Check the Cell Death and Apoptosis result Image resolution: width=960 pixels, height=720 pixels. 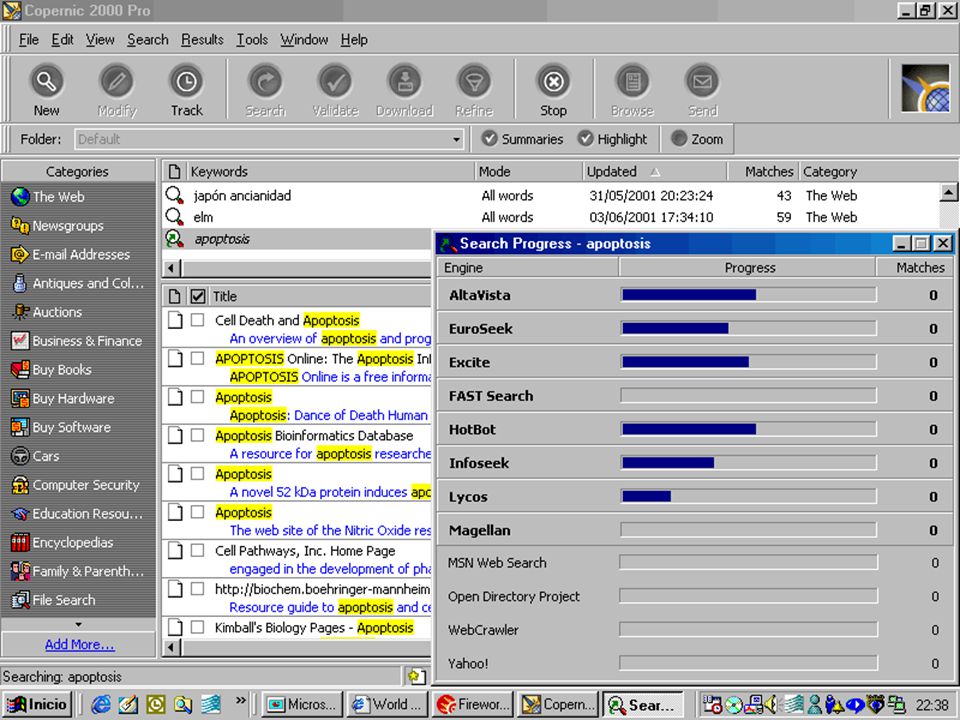[197, 320]
